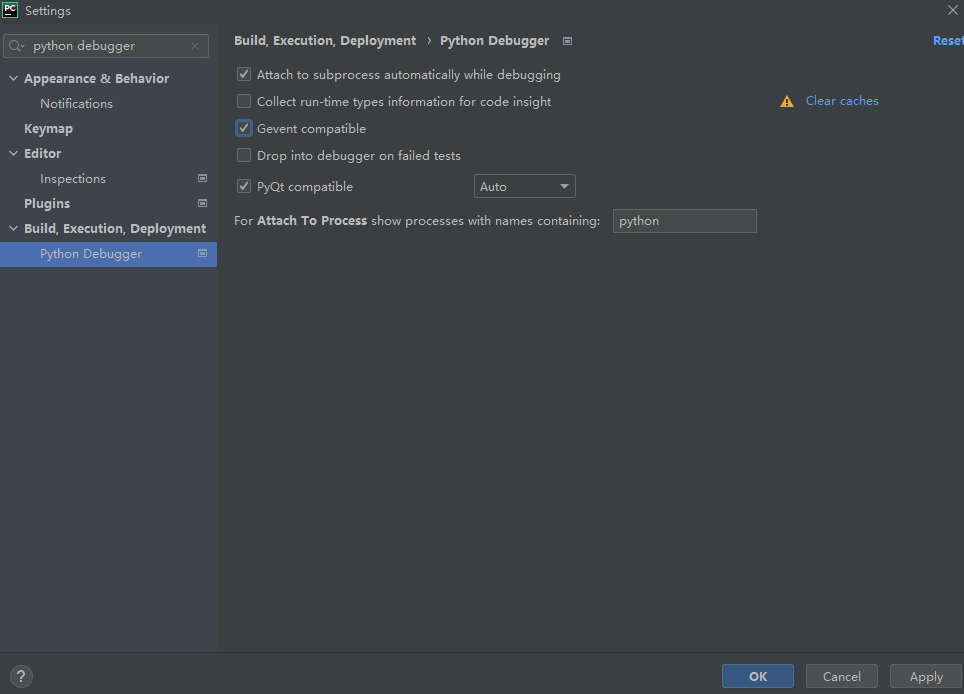Screen dimensions: 964x694
Task: Click project-level icon next to Plugins
Action: [202, 203]
